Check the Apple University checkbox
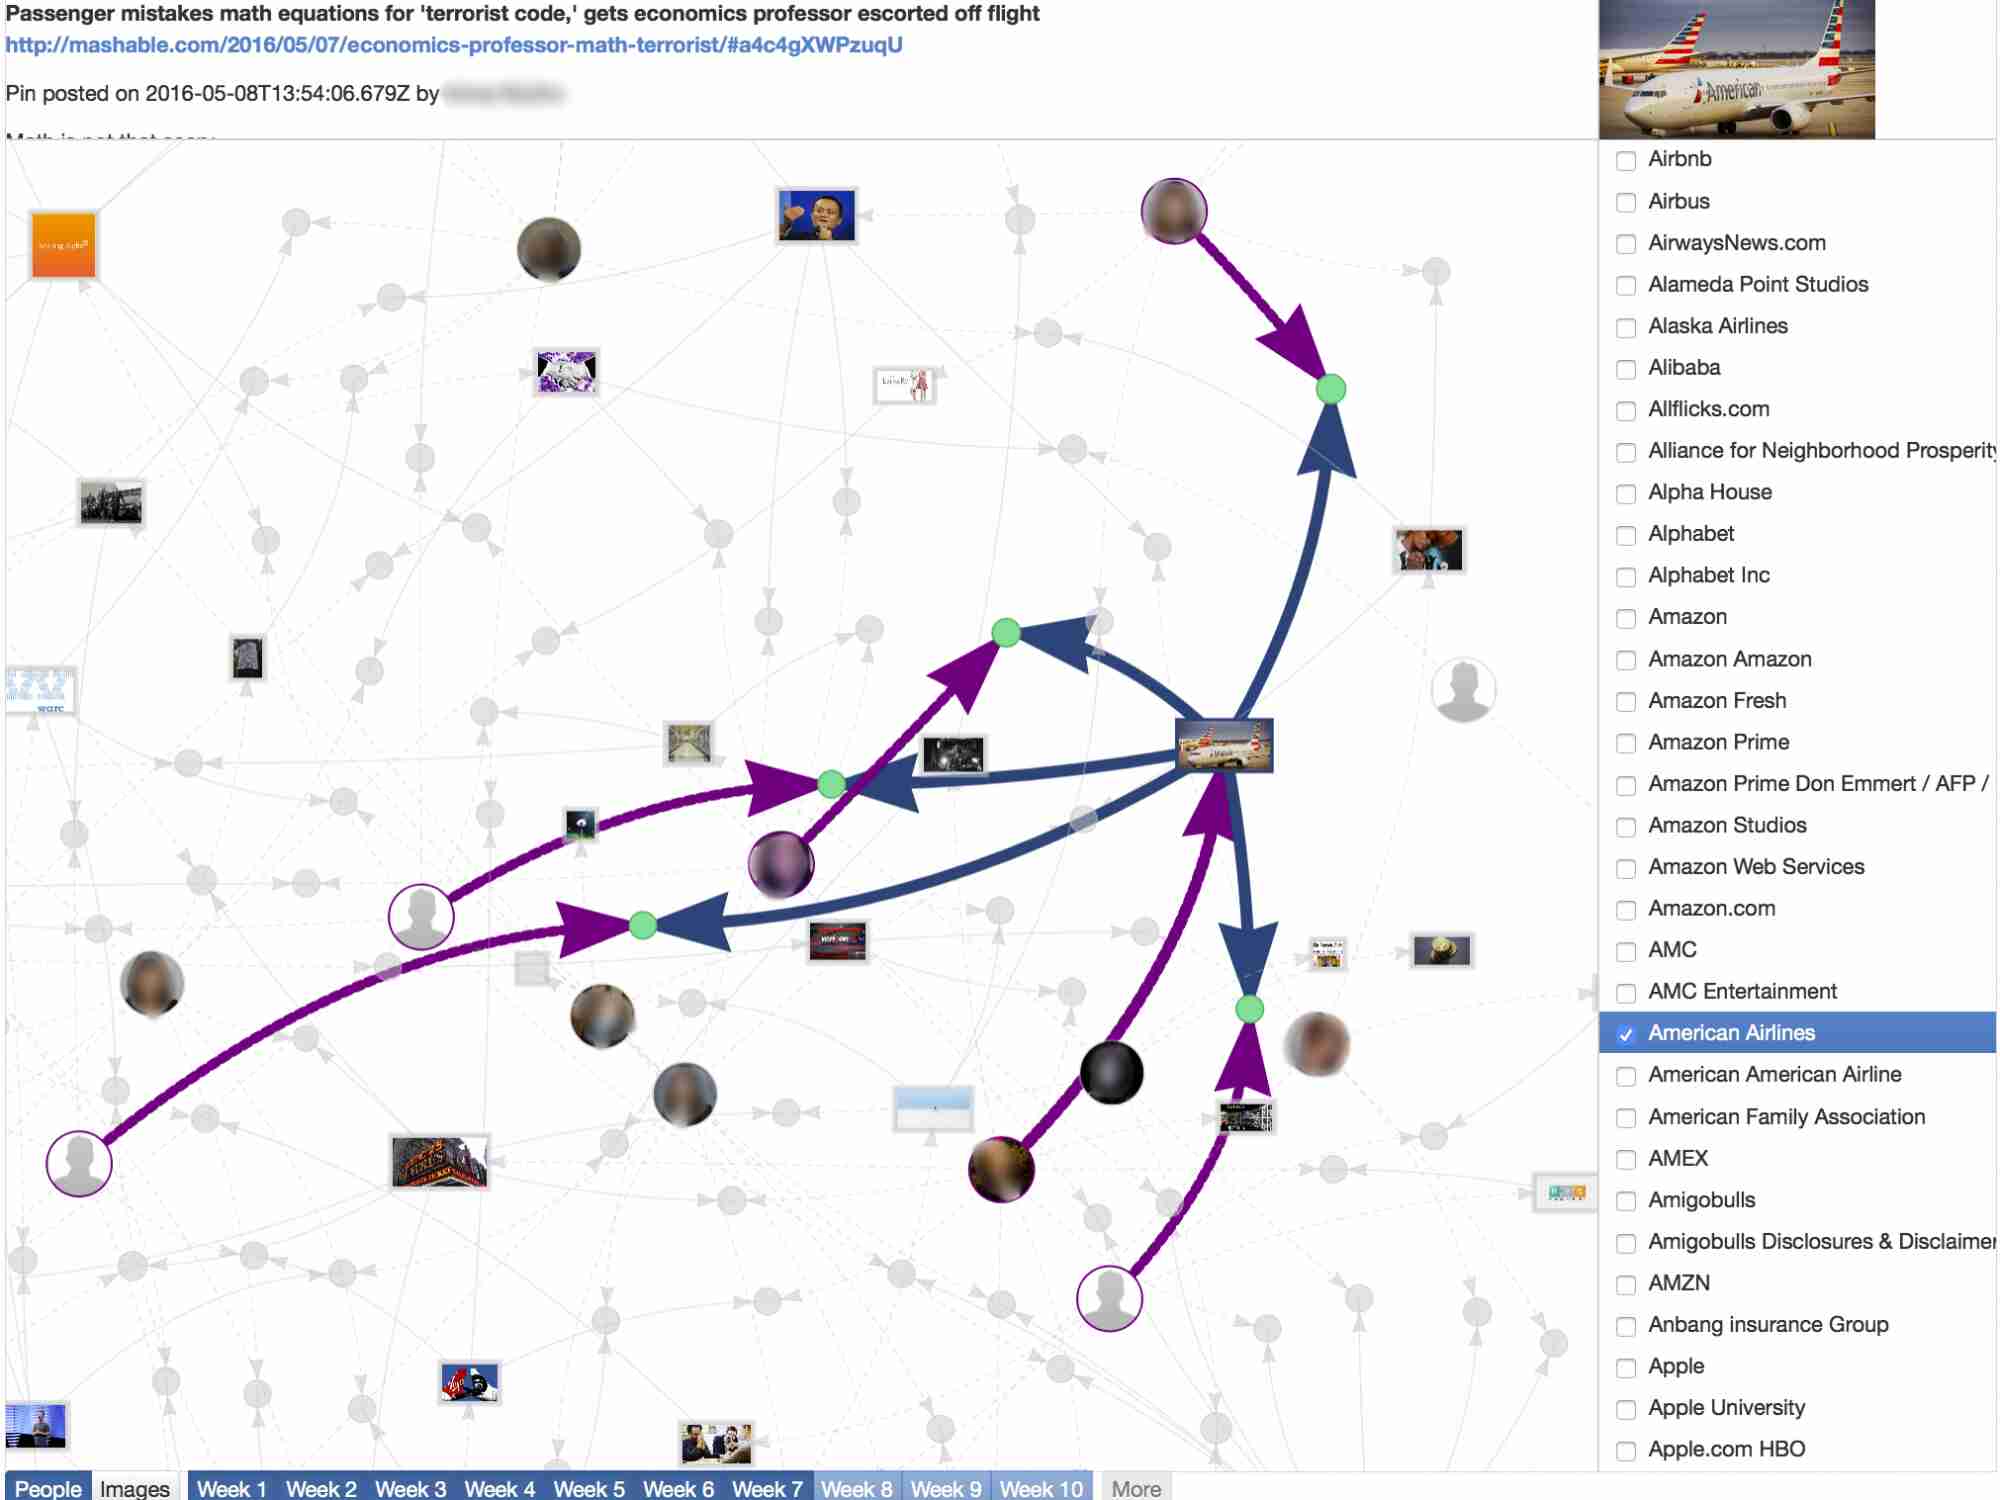Screen dimensions: 2000x1500 coord(1626,1409)
